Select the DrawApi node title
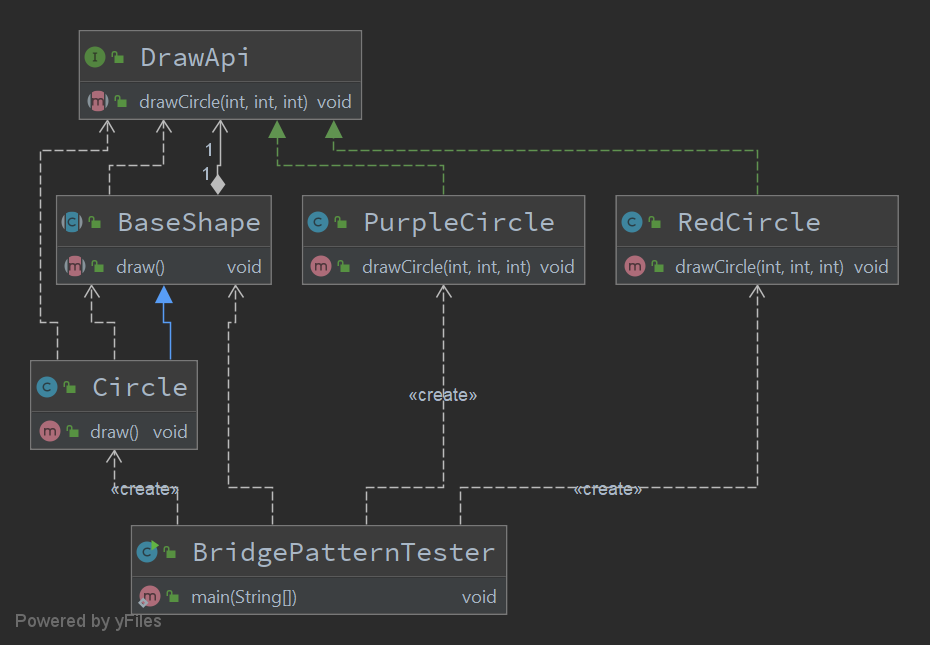 tap(194, 57)
